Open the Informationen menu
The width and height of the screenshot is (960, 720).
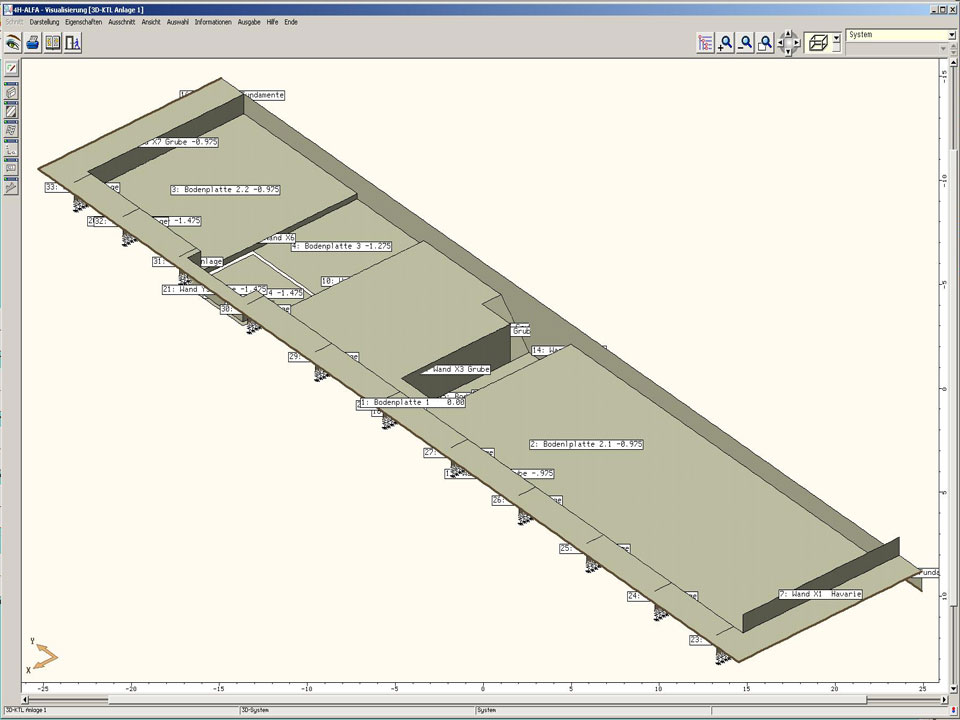(x=213, y=21)
